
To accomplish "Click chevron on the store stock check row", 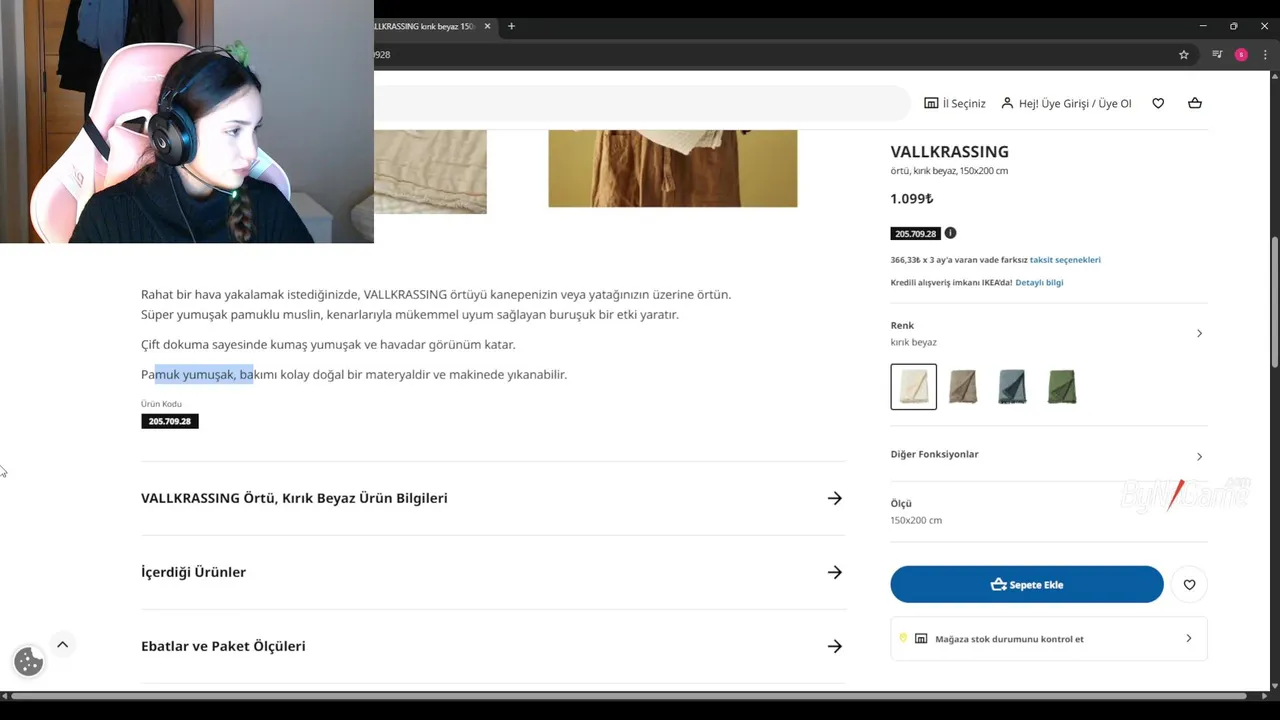I will click(1188, 638).
